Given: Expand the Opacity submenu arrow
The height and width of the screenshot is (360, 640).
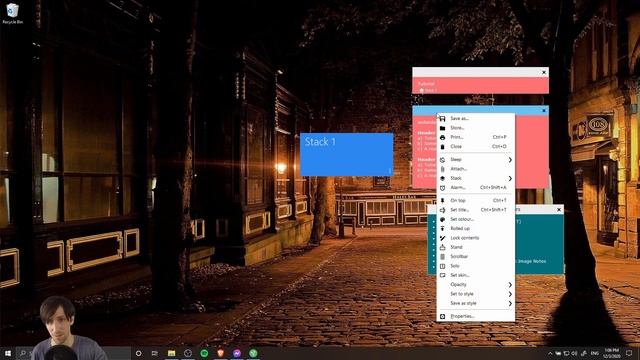Looking at the screenshot, I should (x=510, y=284).
